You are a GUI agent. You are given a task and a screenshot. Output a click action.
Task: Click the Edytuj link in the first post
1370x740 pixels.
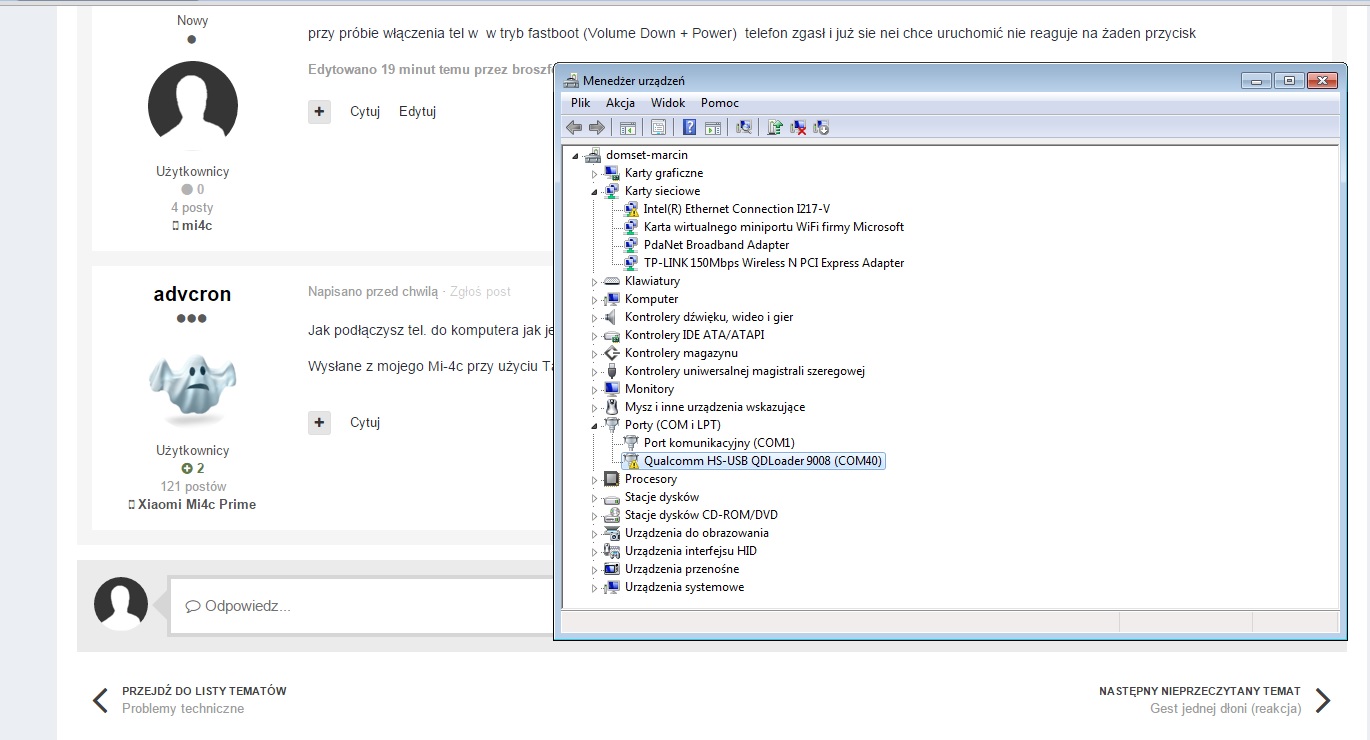coord(417,112)
